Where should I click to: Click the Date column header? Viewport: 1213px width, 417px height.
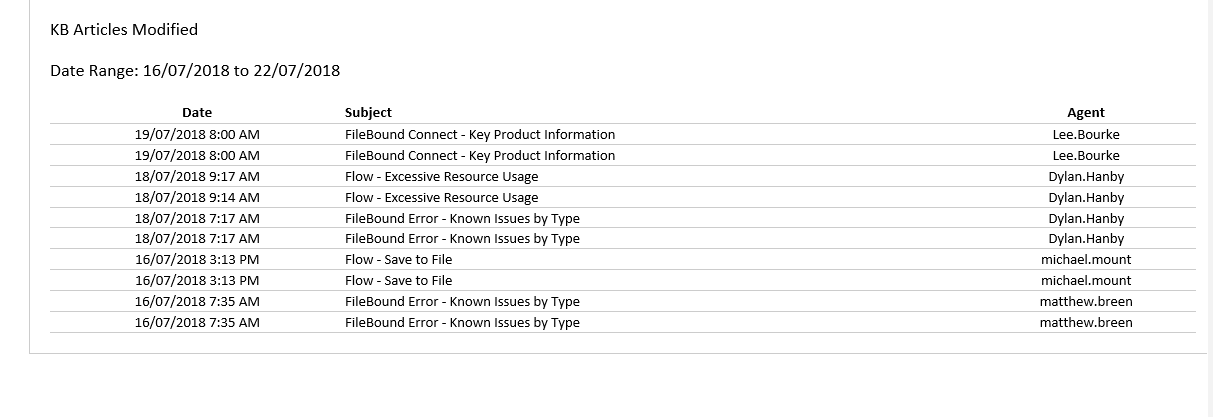pyautogui.click(x=197, y=113)
